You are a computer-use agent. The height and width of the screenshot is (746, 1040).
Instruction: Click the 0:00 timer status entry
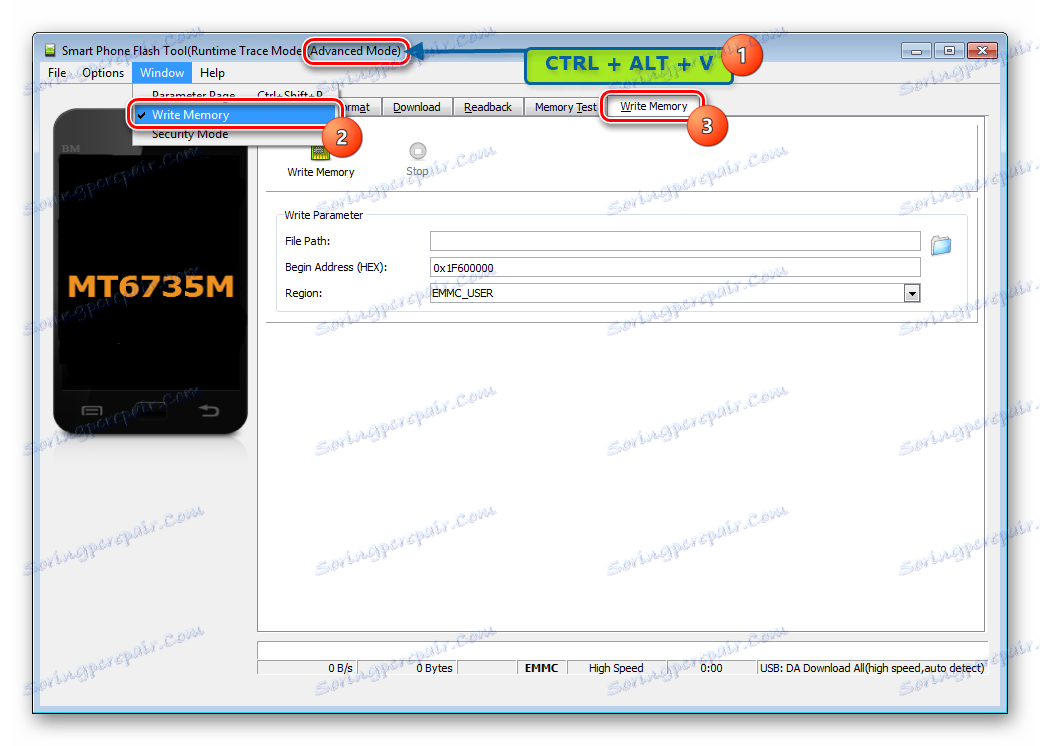(x=711, y=668)
